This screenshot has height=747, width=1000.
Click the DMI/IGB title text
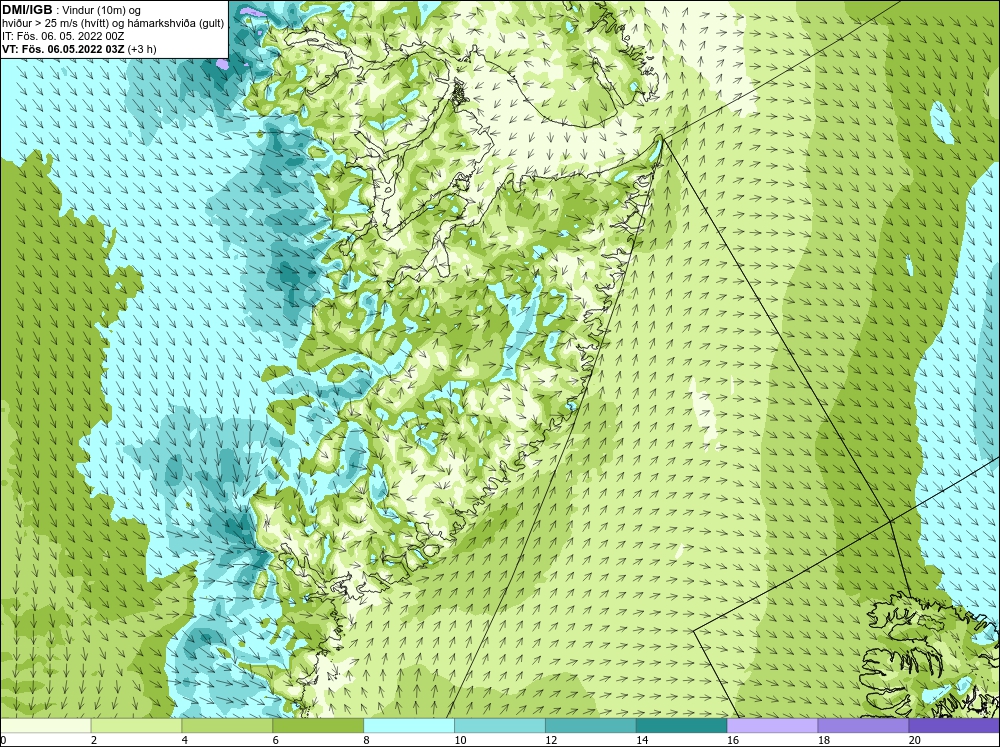tap(27, 10)
